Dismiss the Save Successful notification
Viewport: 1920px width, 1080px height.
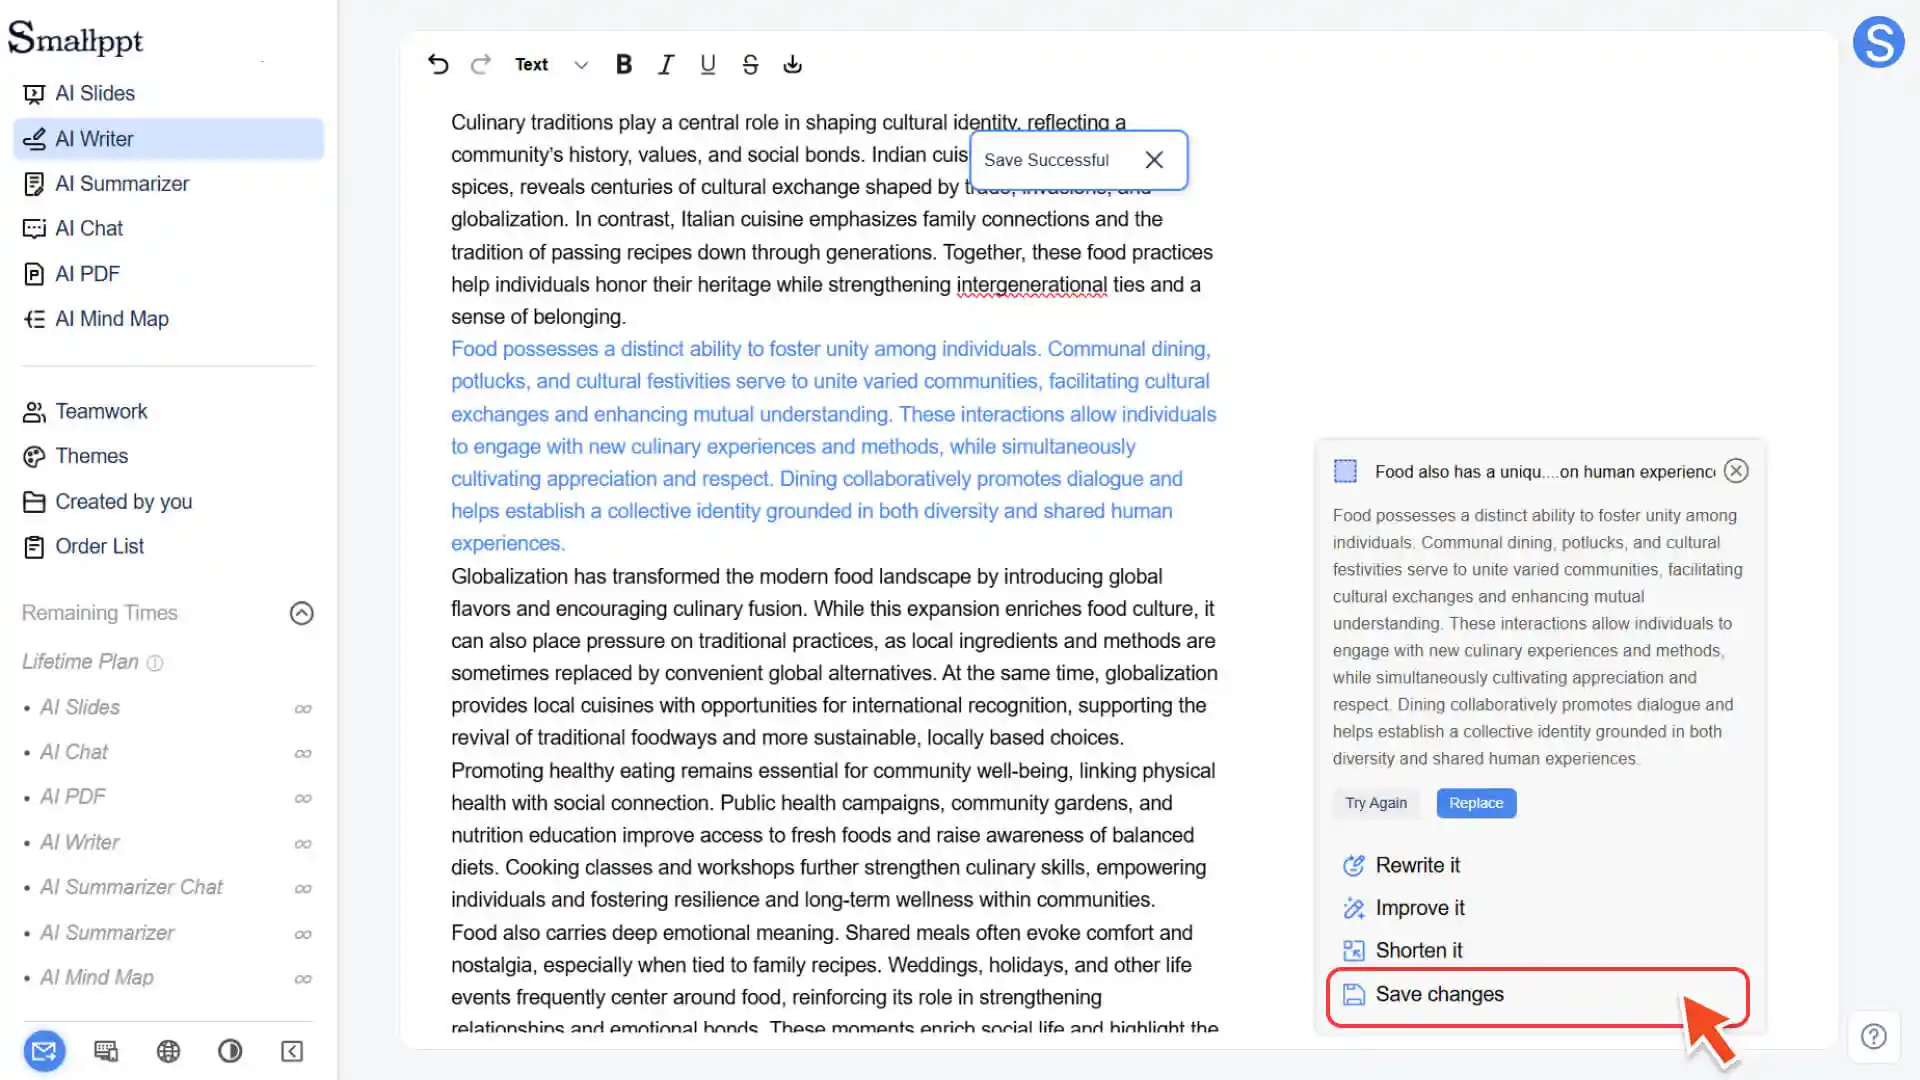[1154, 160]
